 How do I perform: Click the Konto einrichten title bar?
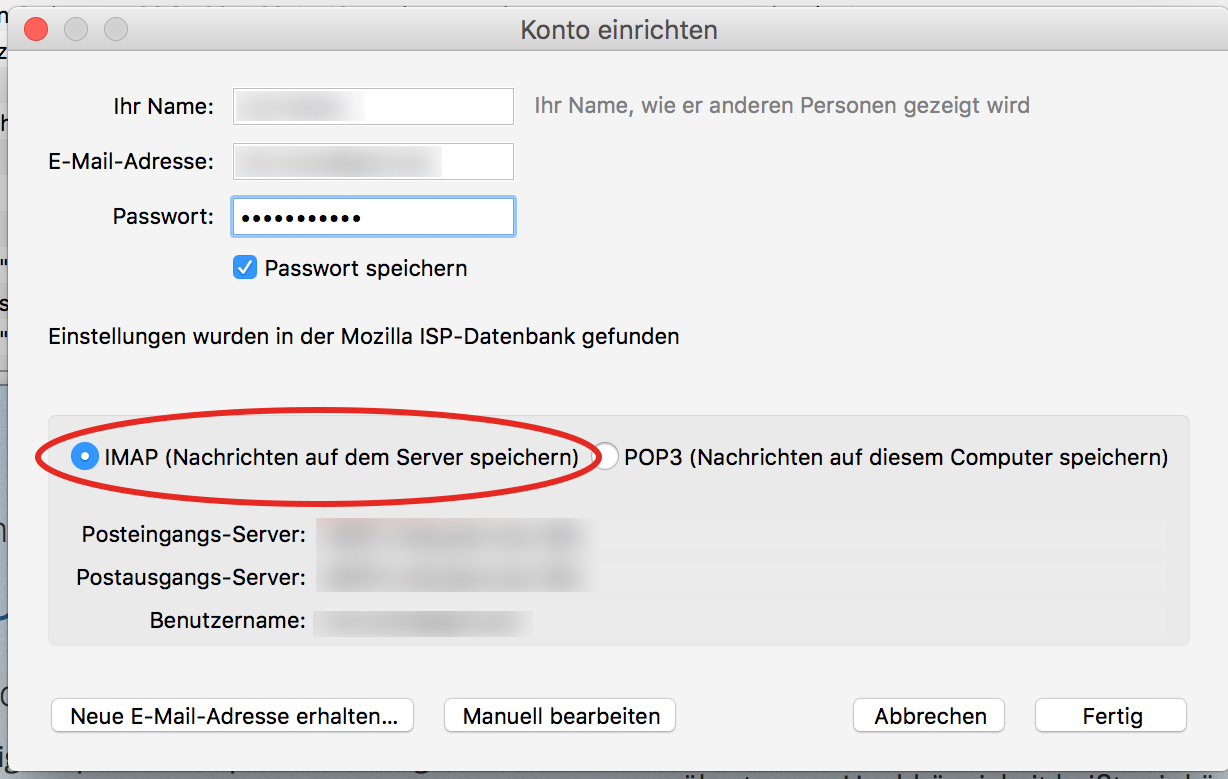(618, 30)
